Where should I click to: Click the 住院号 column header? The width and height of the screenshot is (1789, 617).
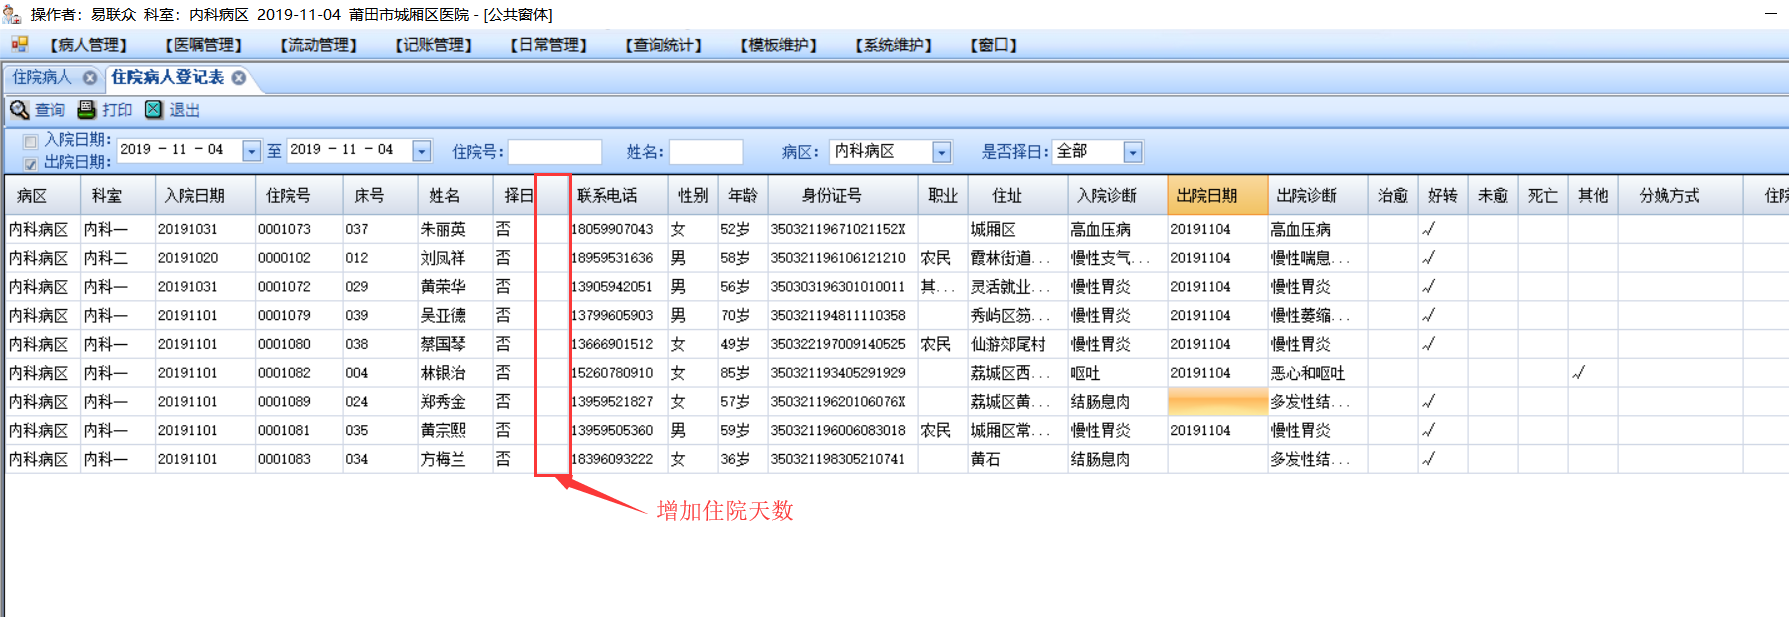[299, 195]
